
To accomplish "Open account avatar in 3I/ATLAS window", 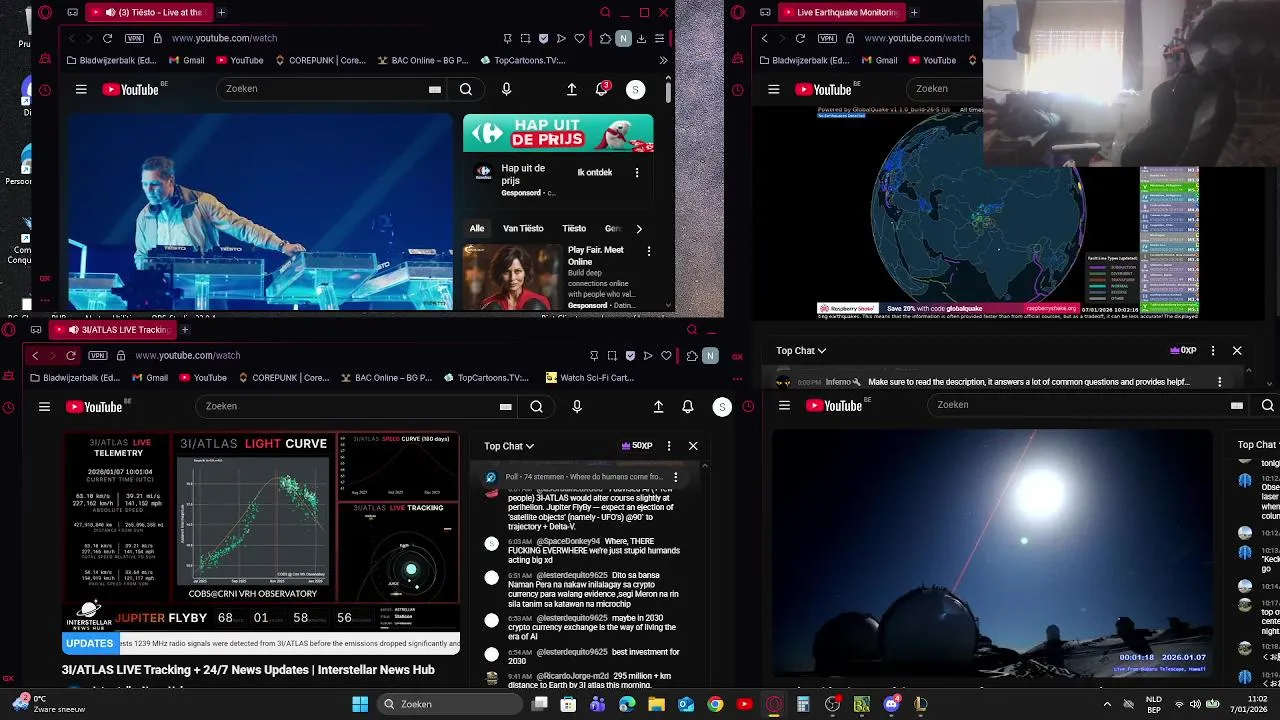I will pyautogui.click(x=722, y=406).
